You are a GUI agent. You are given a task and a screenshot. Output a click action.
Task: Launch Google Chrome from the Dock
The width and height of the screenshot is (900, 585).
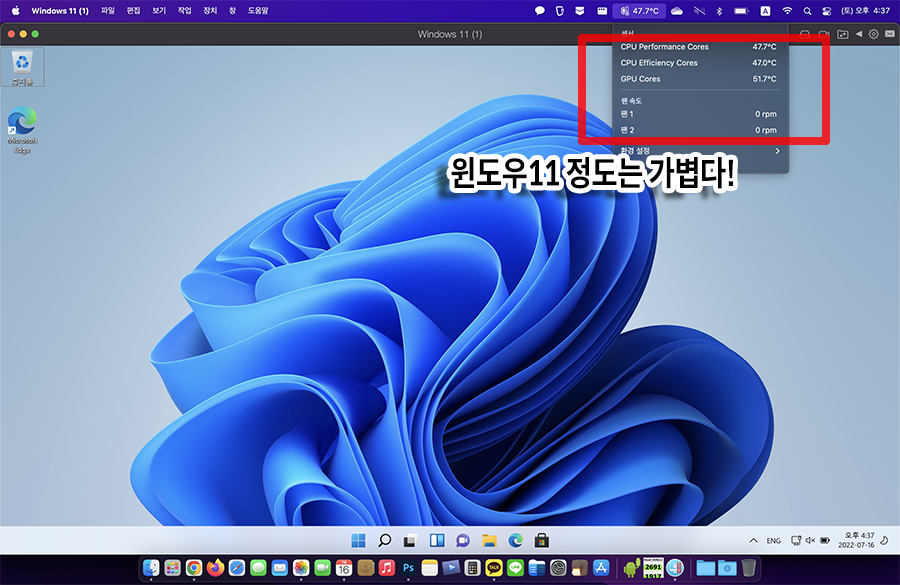point(194,568)
